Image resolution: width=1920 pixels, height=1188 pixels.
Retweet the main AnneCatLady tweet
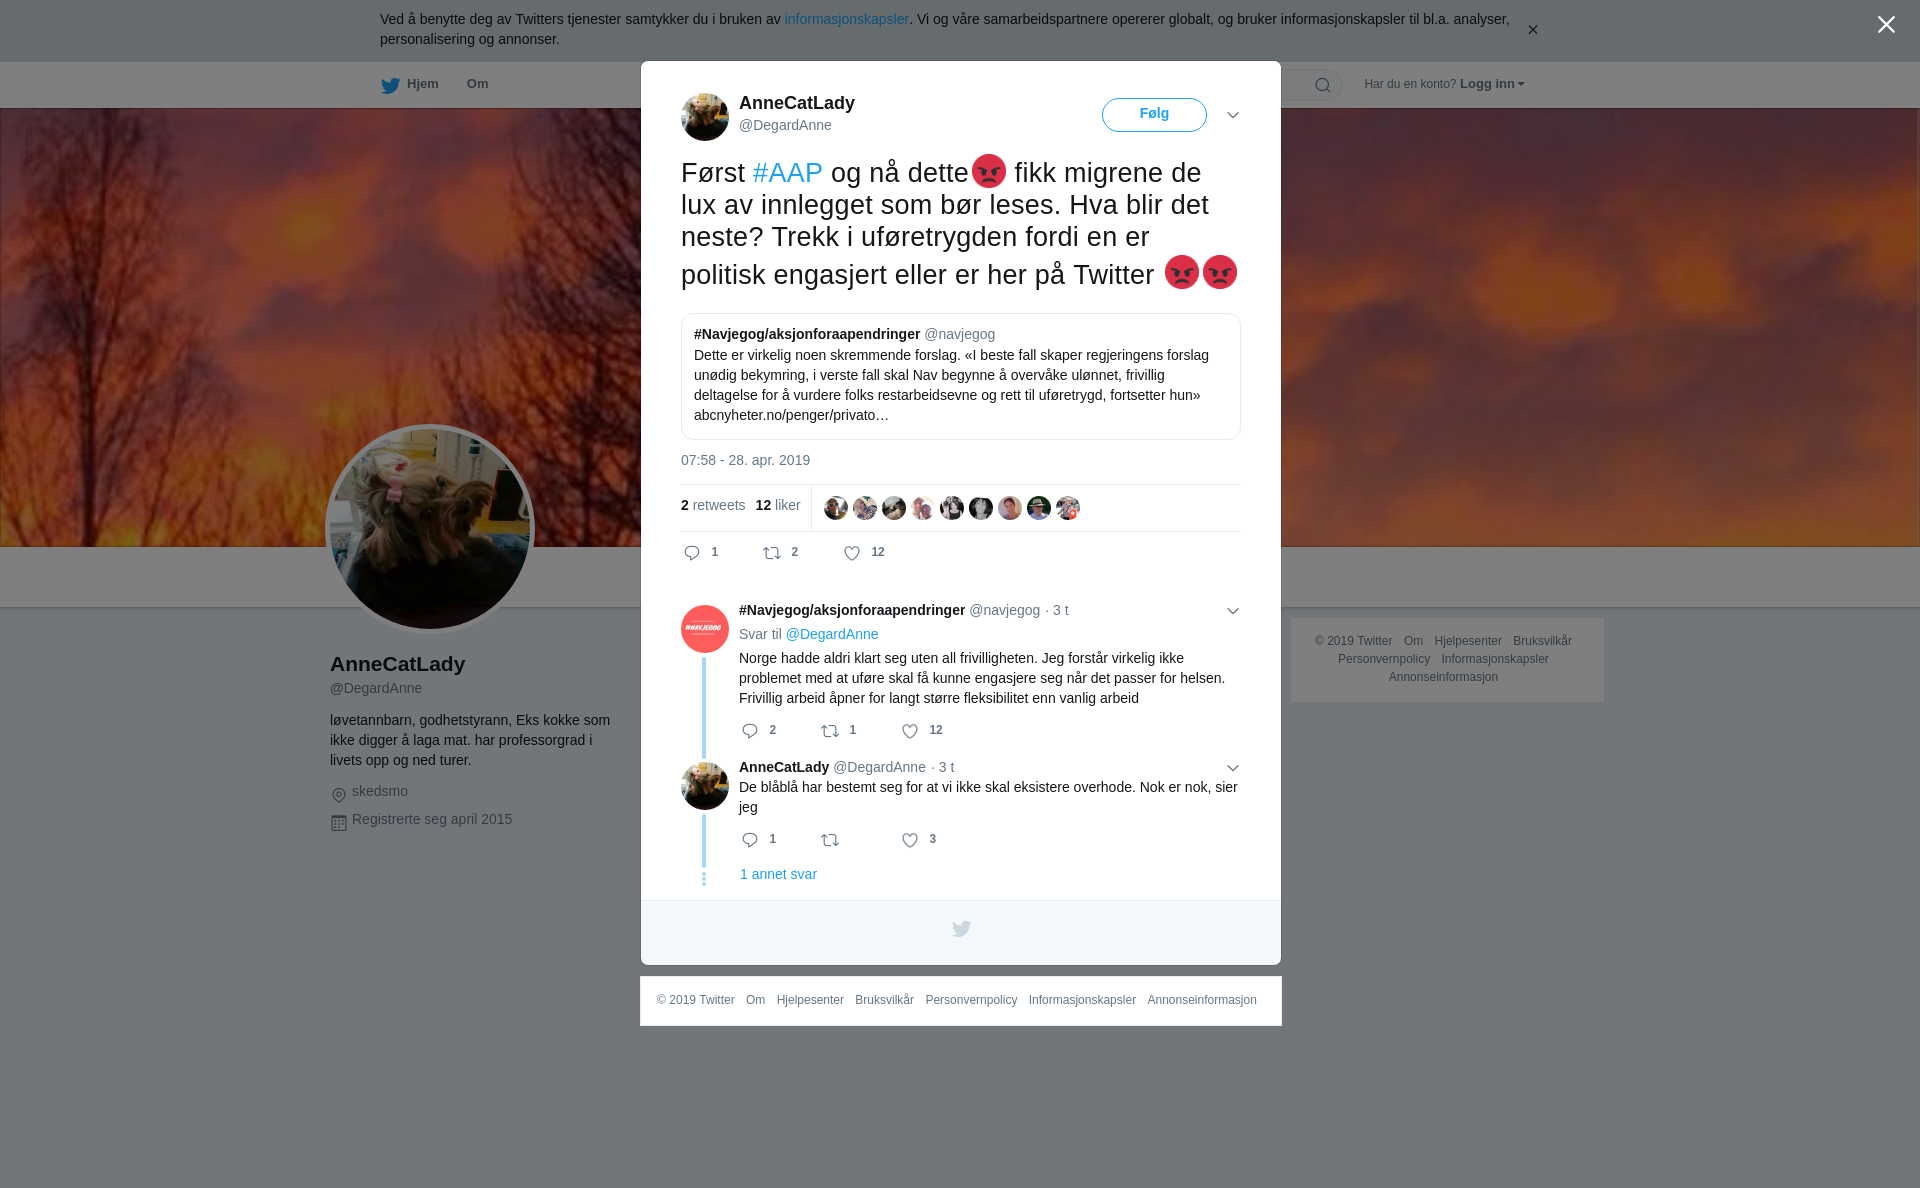772,553
